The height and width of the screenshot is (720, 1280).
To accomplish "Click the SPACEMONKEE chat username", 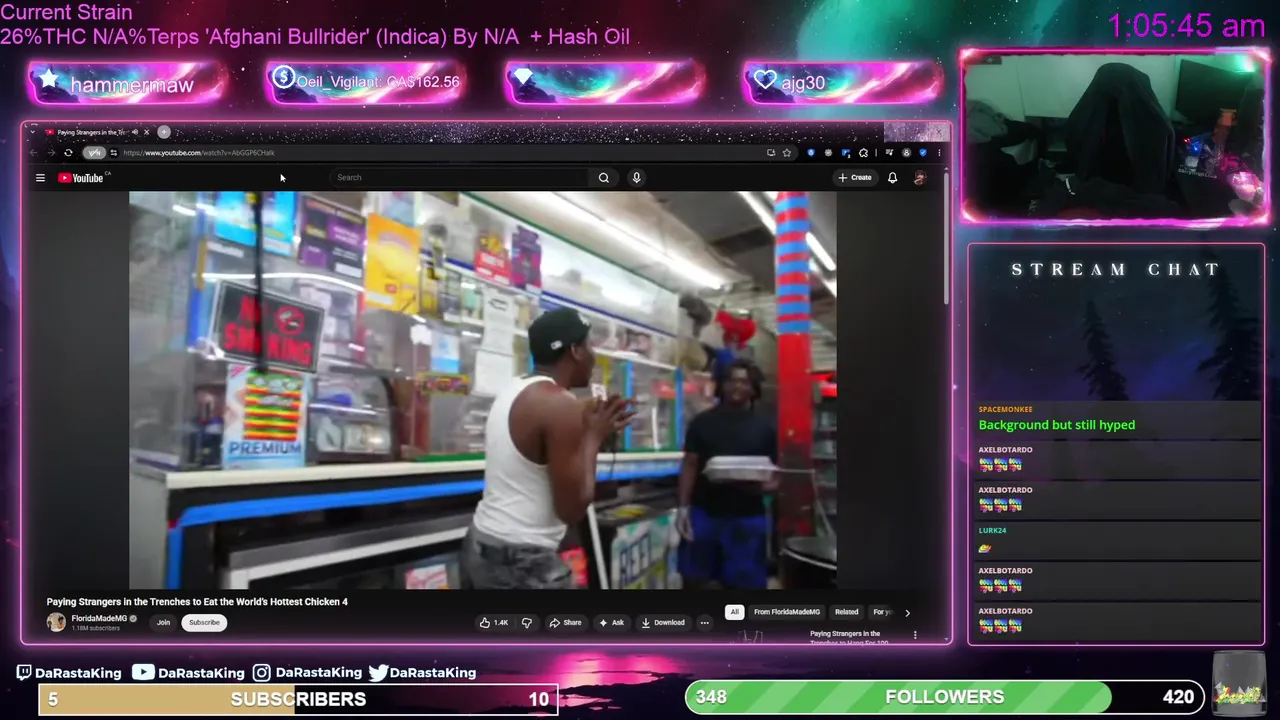I will [1005, 409].
